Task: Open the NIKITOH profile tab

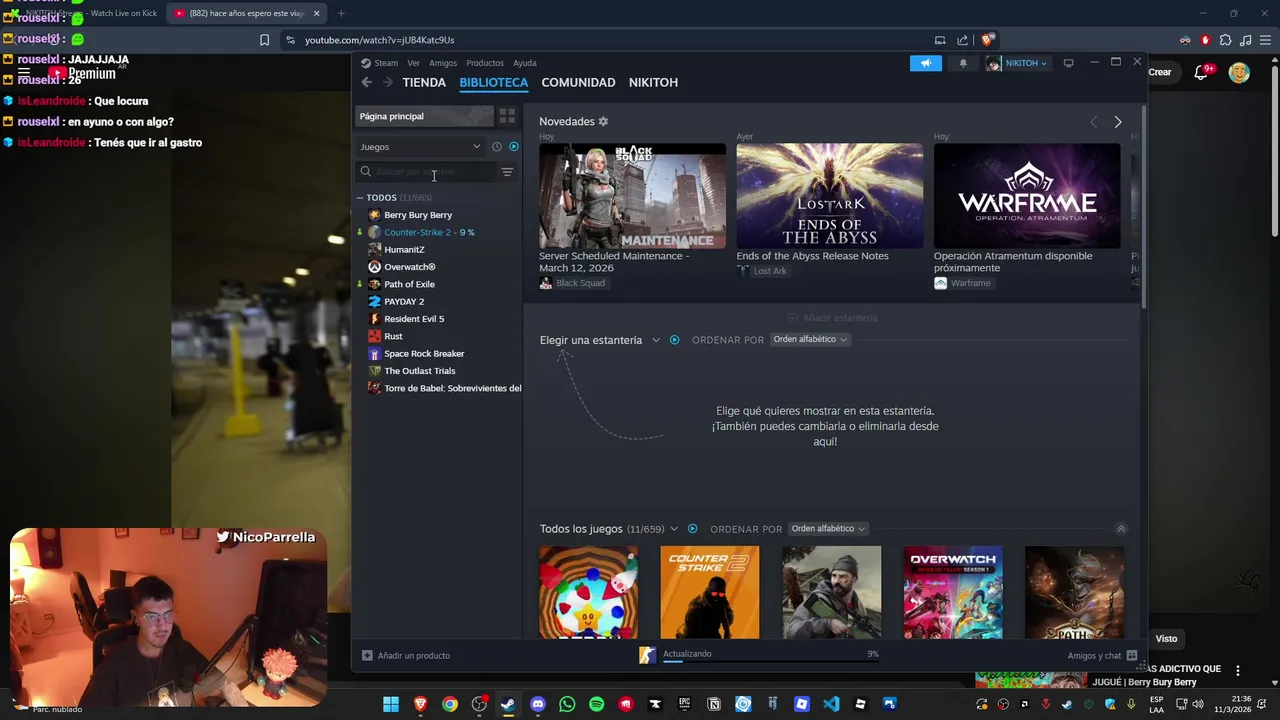Action: click(653, 82)
